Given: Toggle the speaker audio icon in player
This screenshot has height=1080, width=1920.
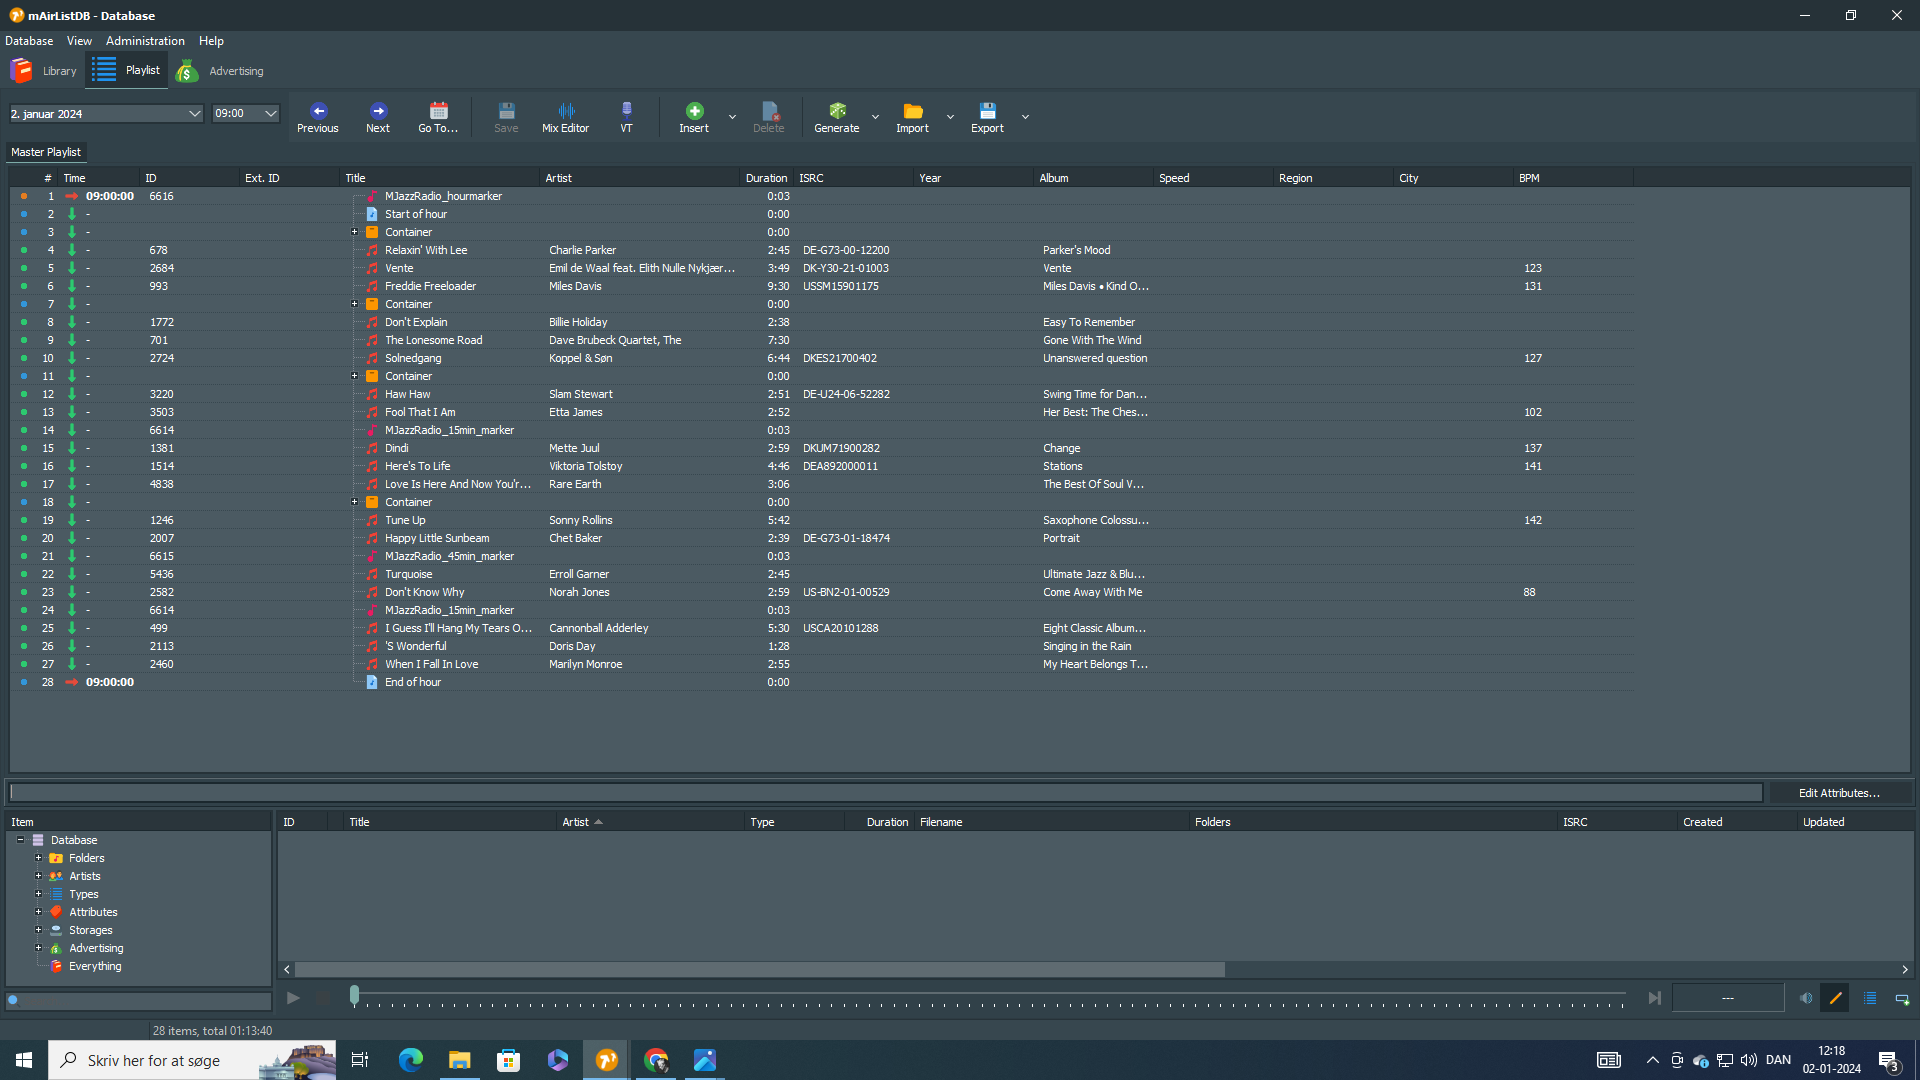Looking at the screenshot, I should 1805,998.
